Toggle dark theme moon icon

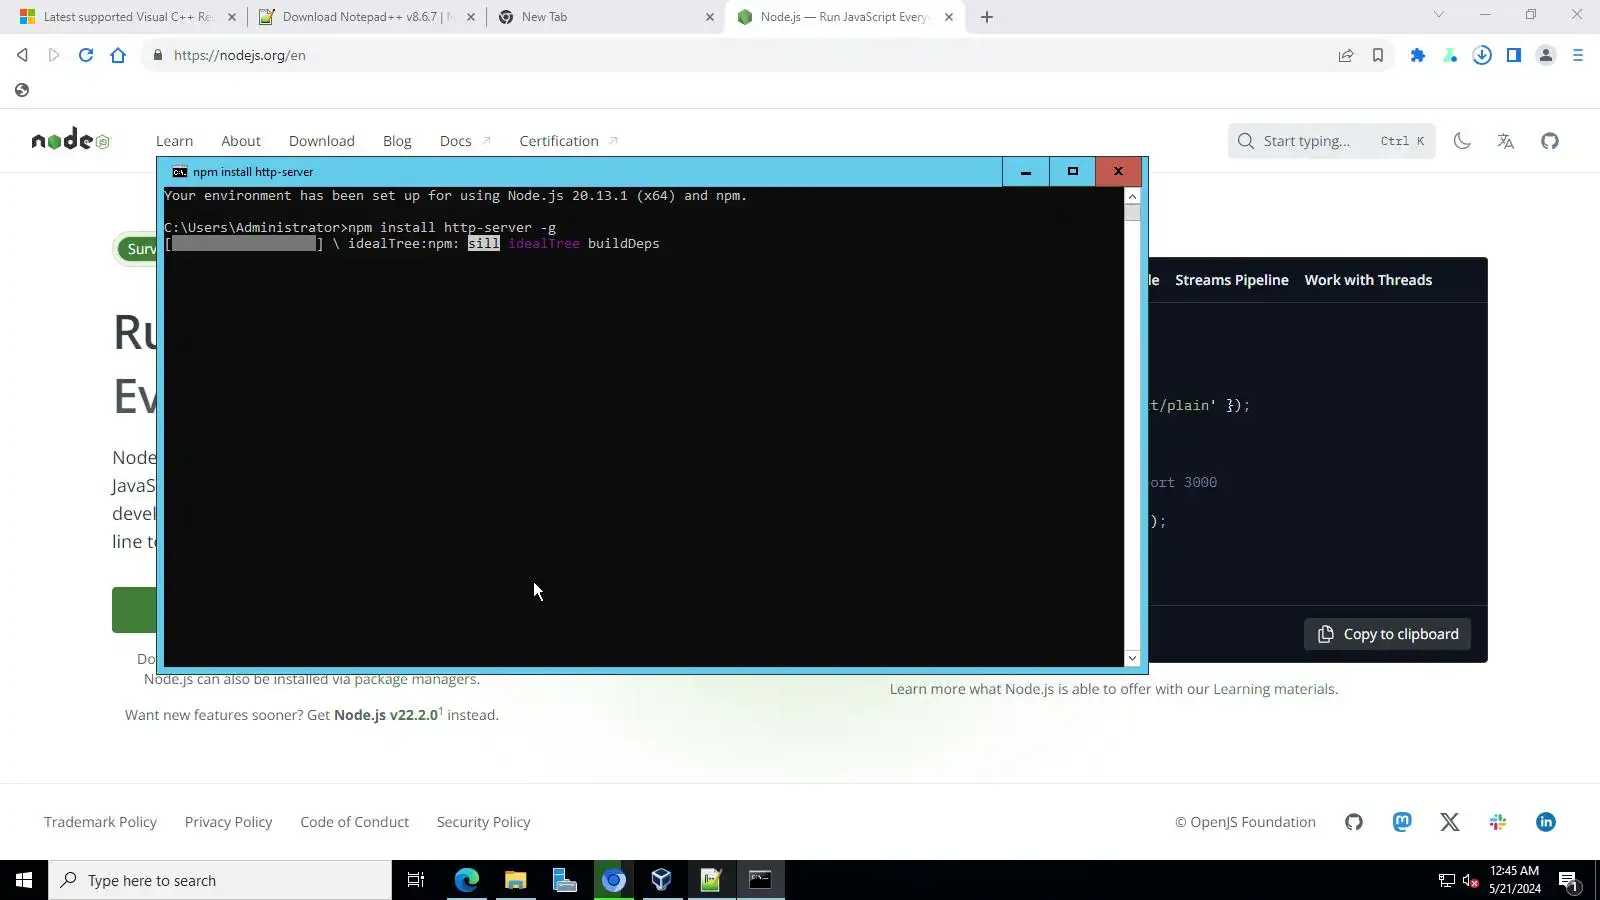pos(1462,141)
